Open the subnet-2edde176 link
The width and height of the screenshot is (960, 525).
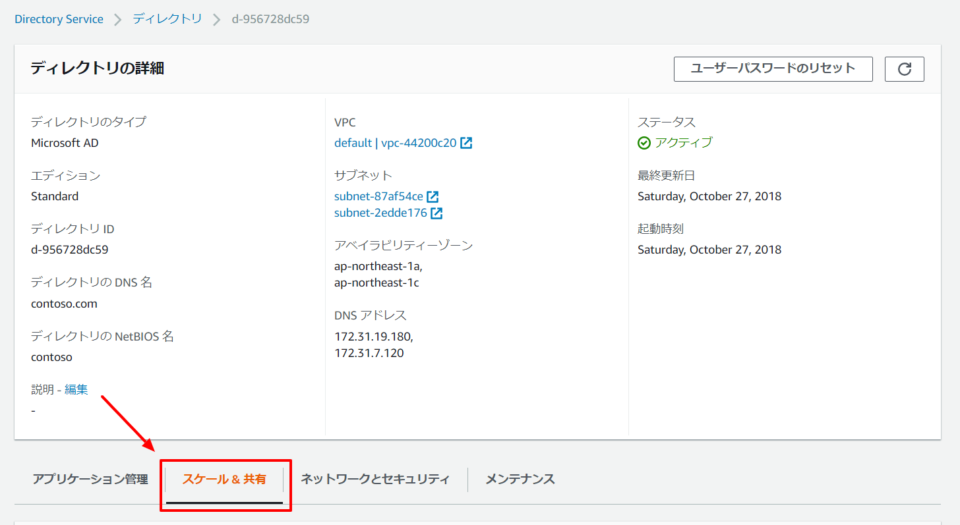tap(380, 213)
